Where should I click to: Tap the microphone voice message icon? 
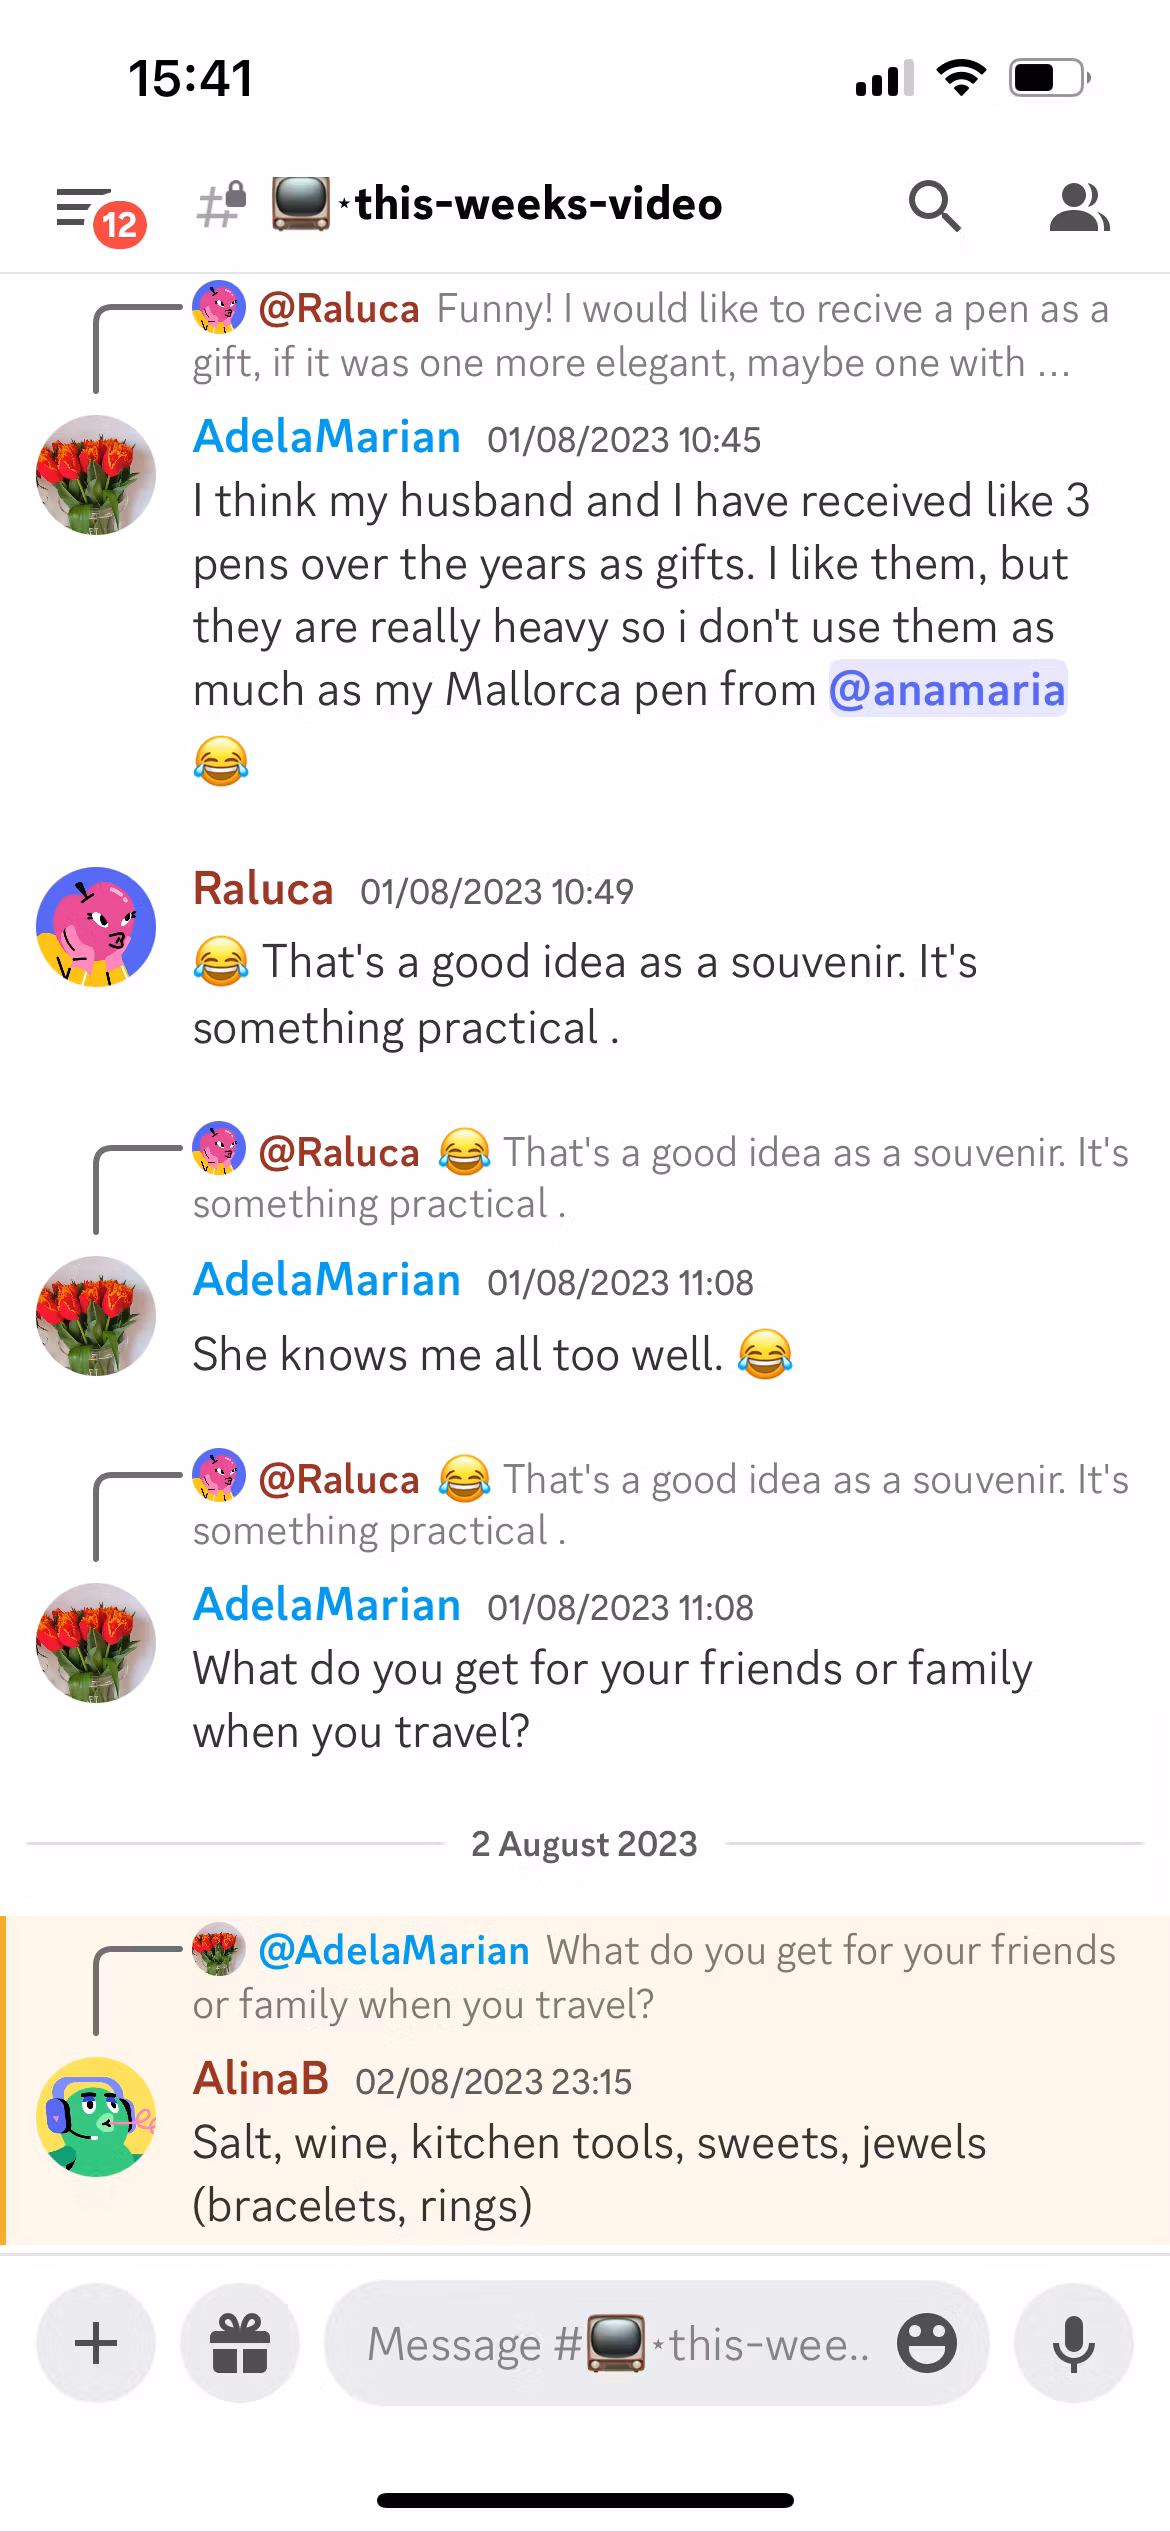[x=1074, y=2343]
